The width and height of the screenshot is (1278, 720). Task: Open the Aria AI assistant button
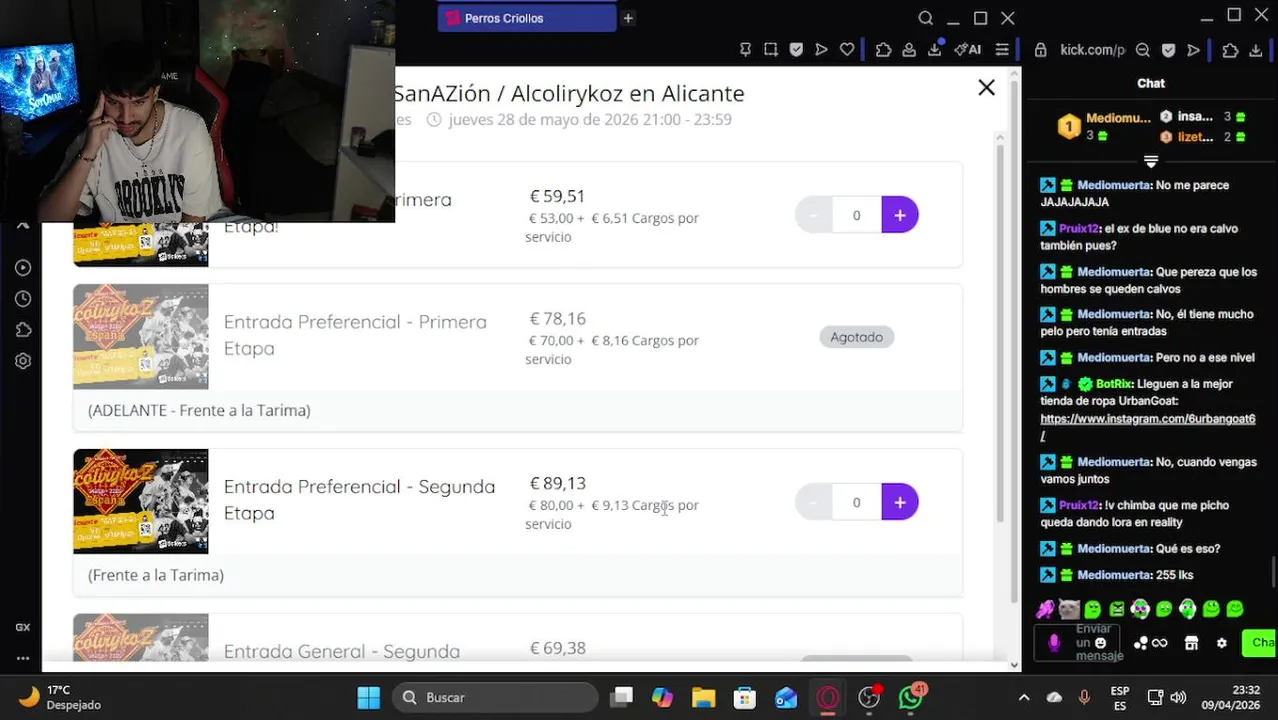pos(968,50)
